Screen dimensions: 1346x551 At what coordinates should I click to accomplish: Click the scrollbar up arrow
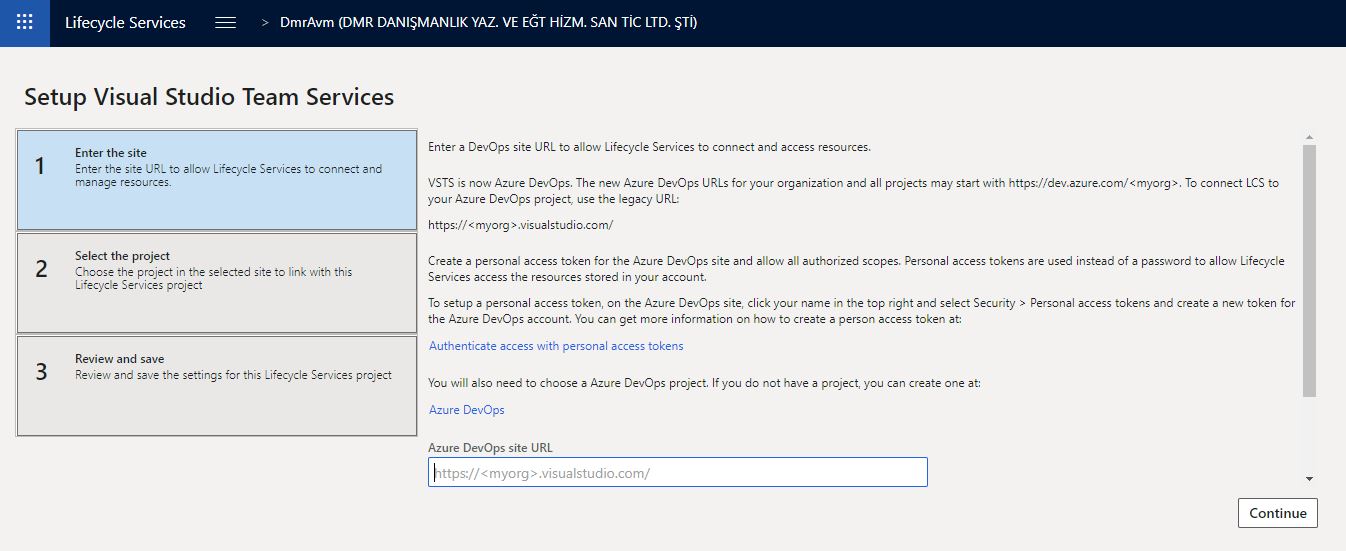(1309, 137)
